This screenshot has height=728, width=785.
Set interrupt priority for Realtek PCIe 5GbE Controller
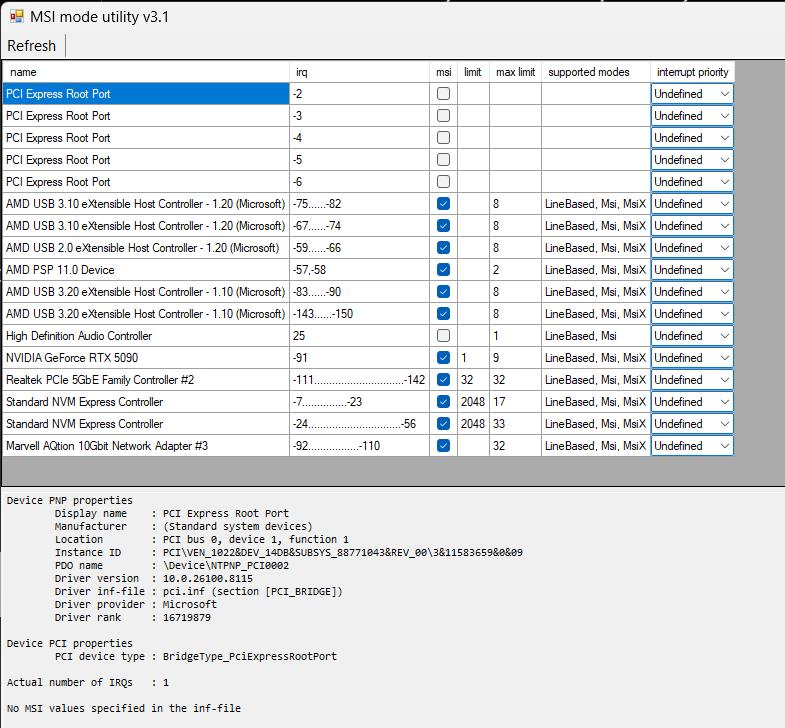692,380
